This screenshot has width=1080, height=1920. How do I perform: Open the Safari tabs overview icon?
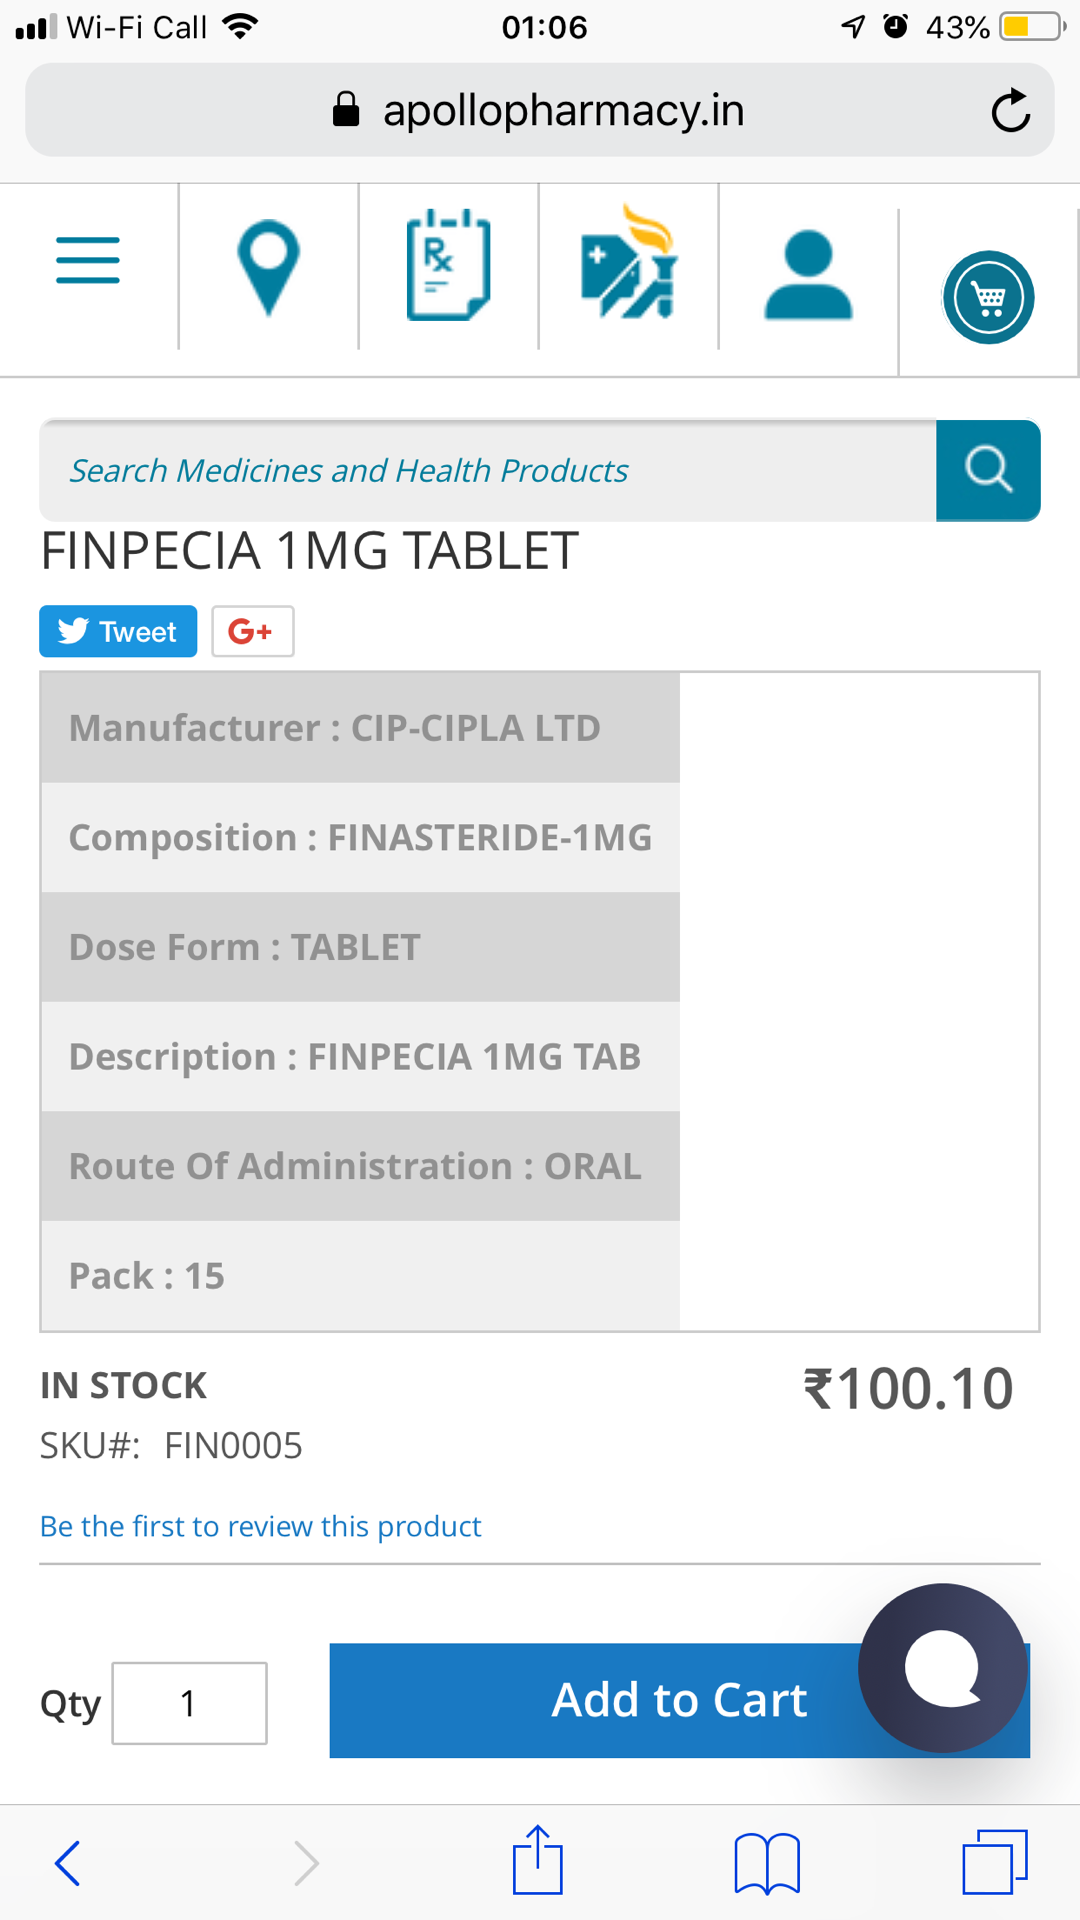point(995,1862)
